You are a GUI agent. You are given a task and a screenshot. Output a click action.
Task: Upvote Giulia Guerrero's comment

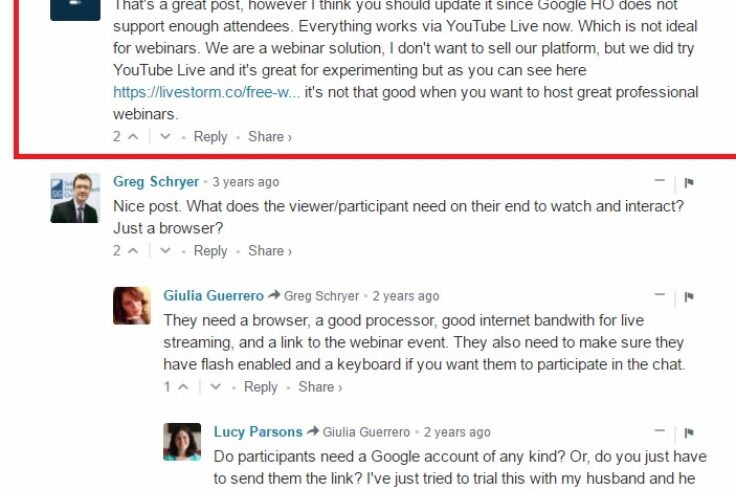tap(185, 387)
